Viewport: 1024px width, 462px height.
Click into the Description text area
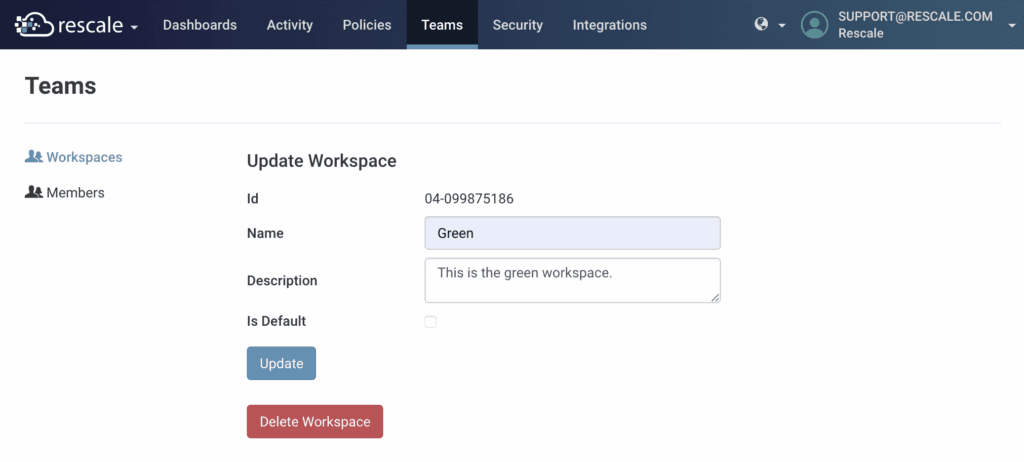coord(572,280)
